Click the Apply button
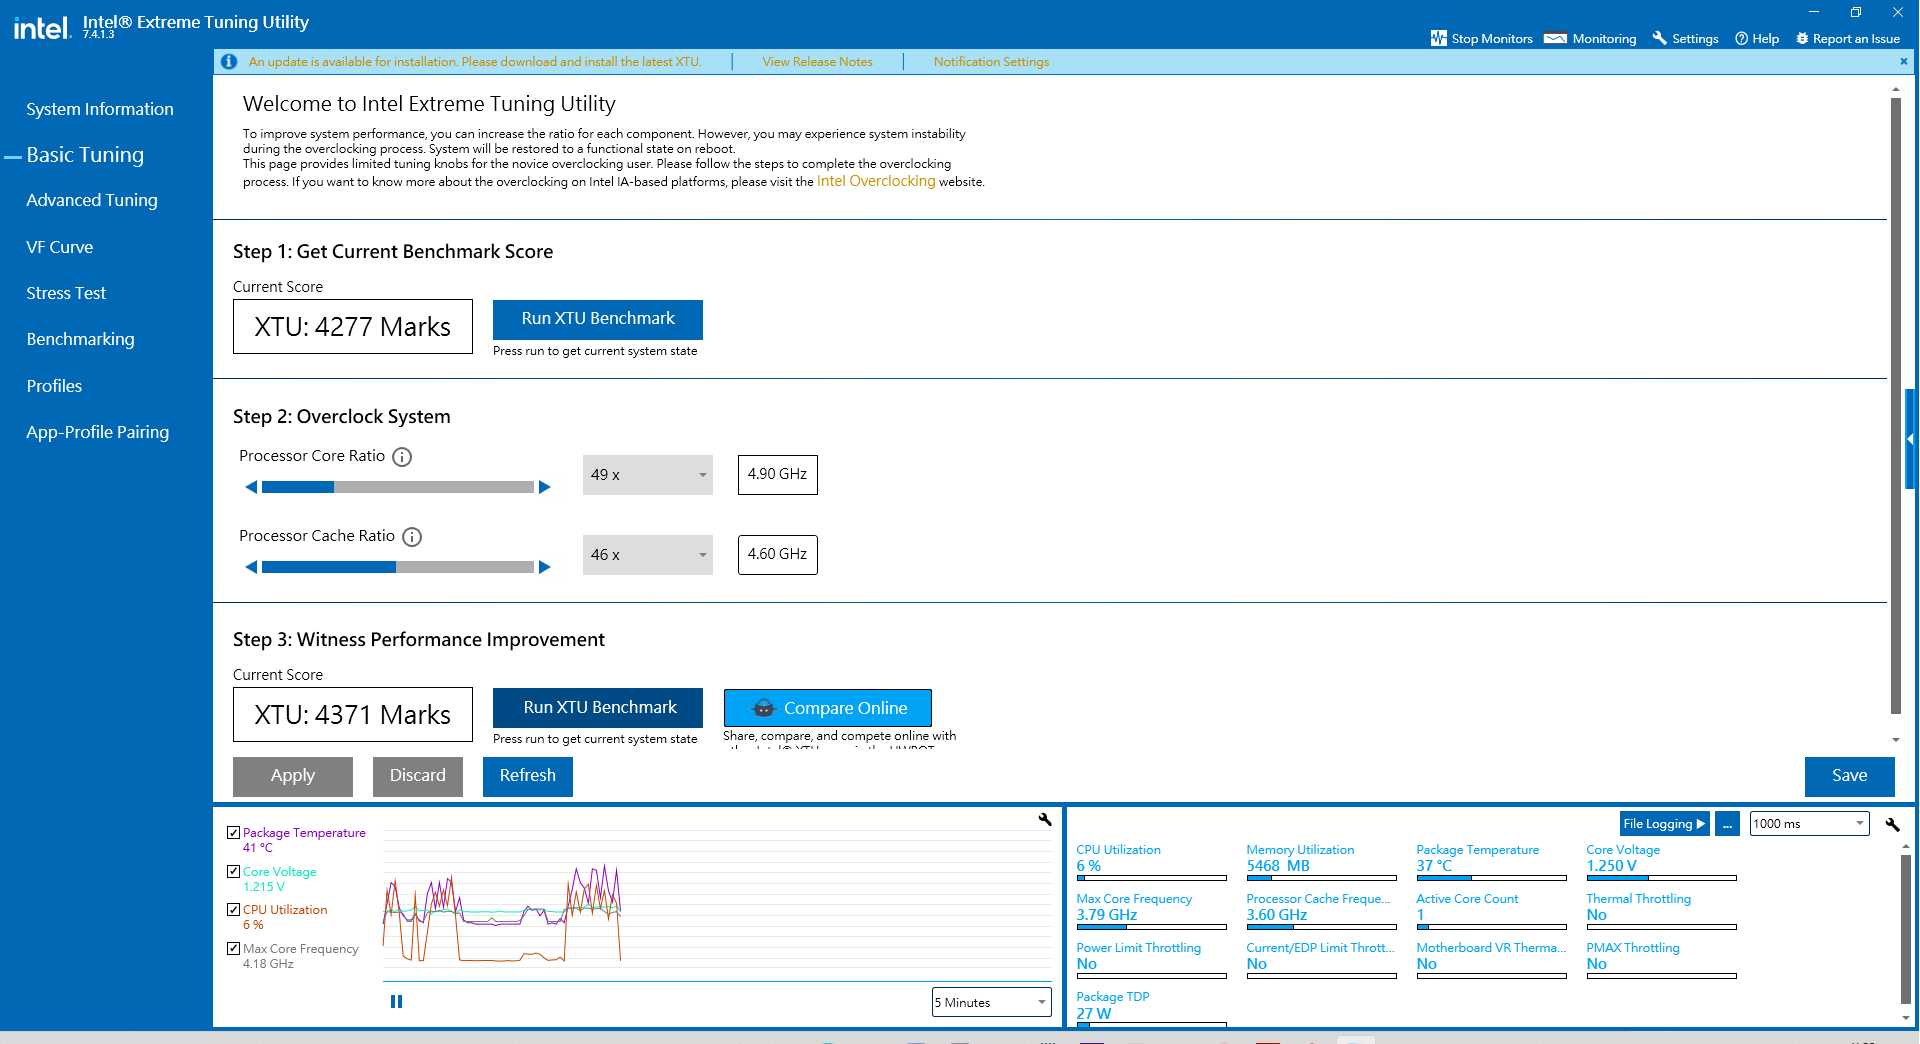 click(x=293, y=776)
